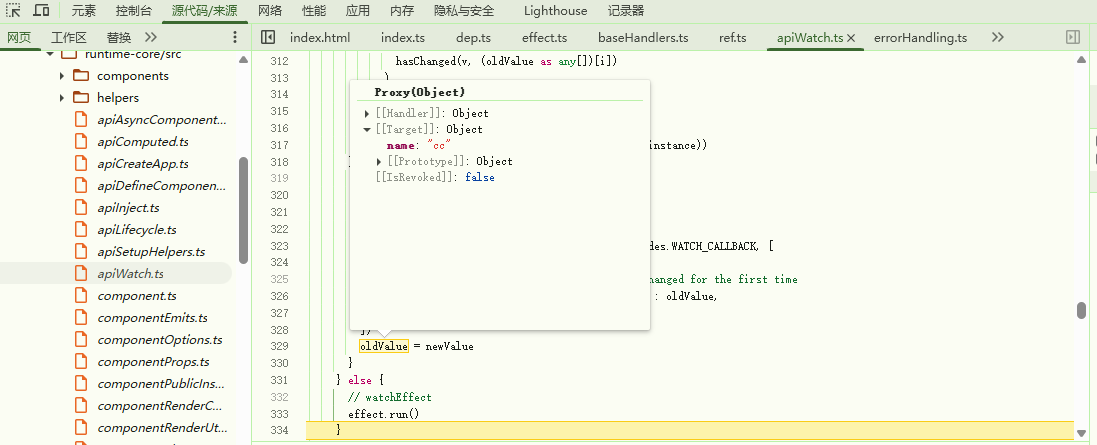The height and width of the screenshot is (445, 1097).
Task: Open the 性能 panel tab
Action: coord(313,10)
